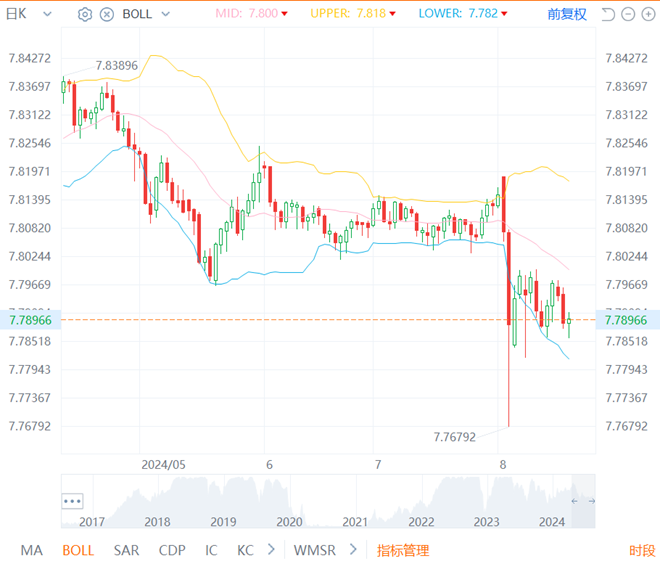
Task: Zoom out chart with minus icon
Action: pyautogui.click(x=627, y=15)
